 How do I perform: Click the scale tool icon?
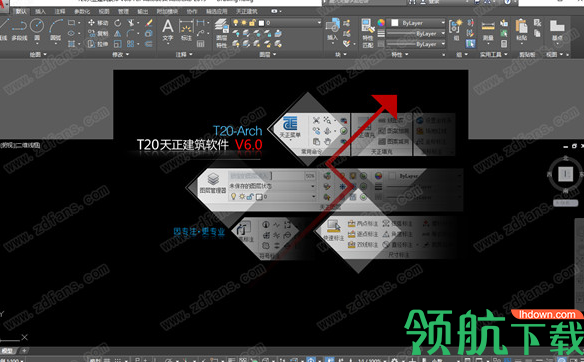click(x=118, y=44)
